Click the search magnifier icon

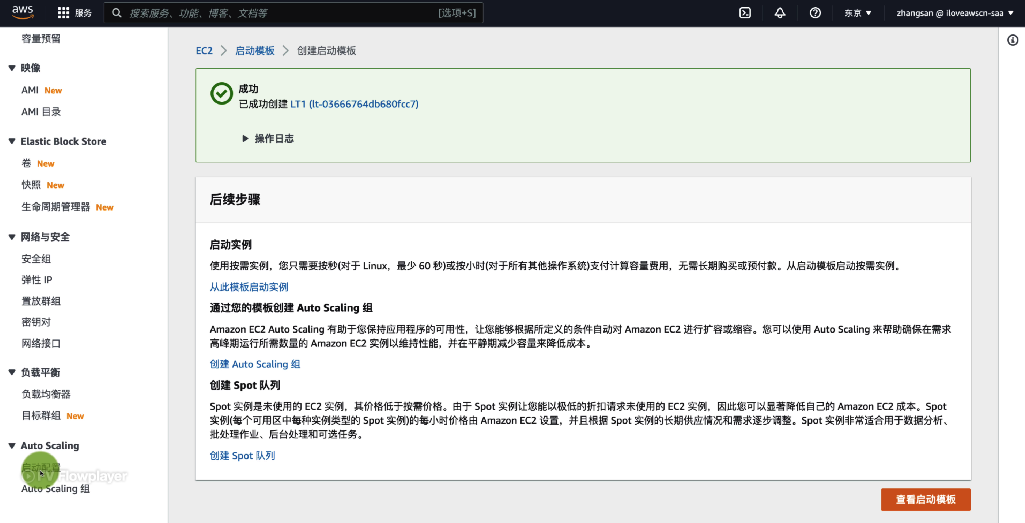[x=116, y=12]
